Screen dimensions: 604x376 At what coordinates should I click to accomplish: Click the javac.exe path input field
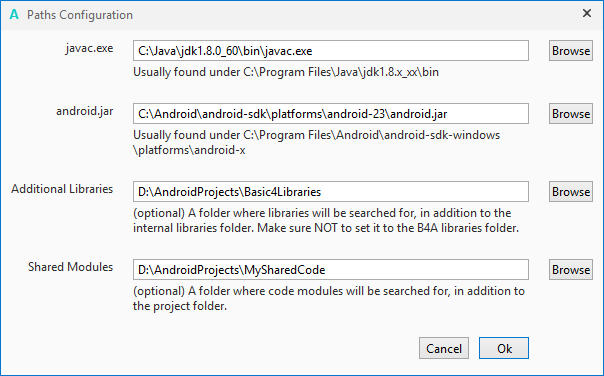click(331, 50)
